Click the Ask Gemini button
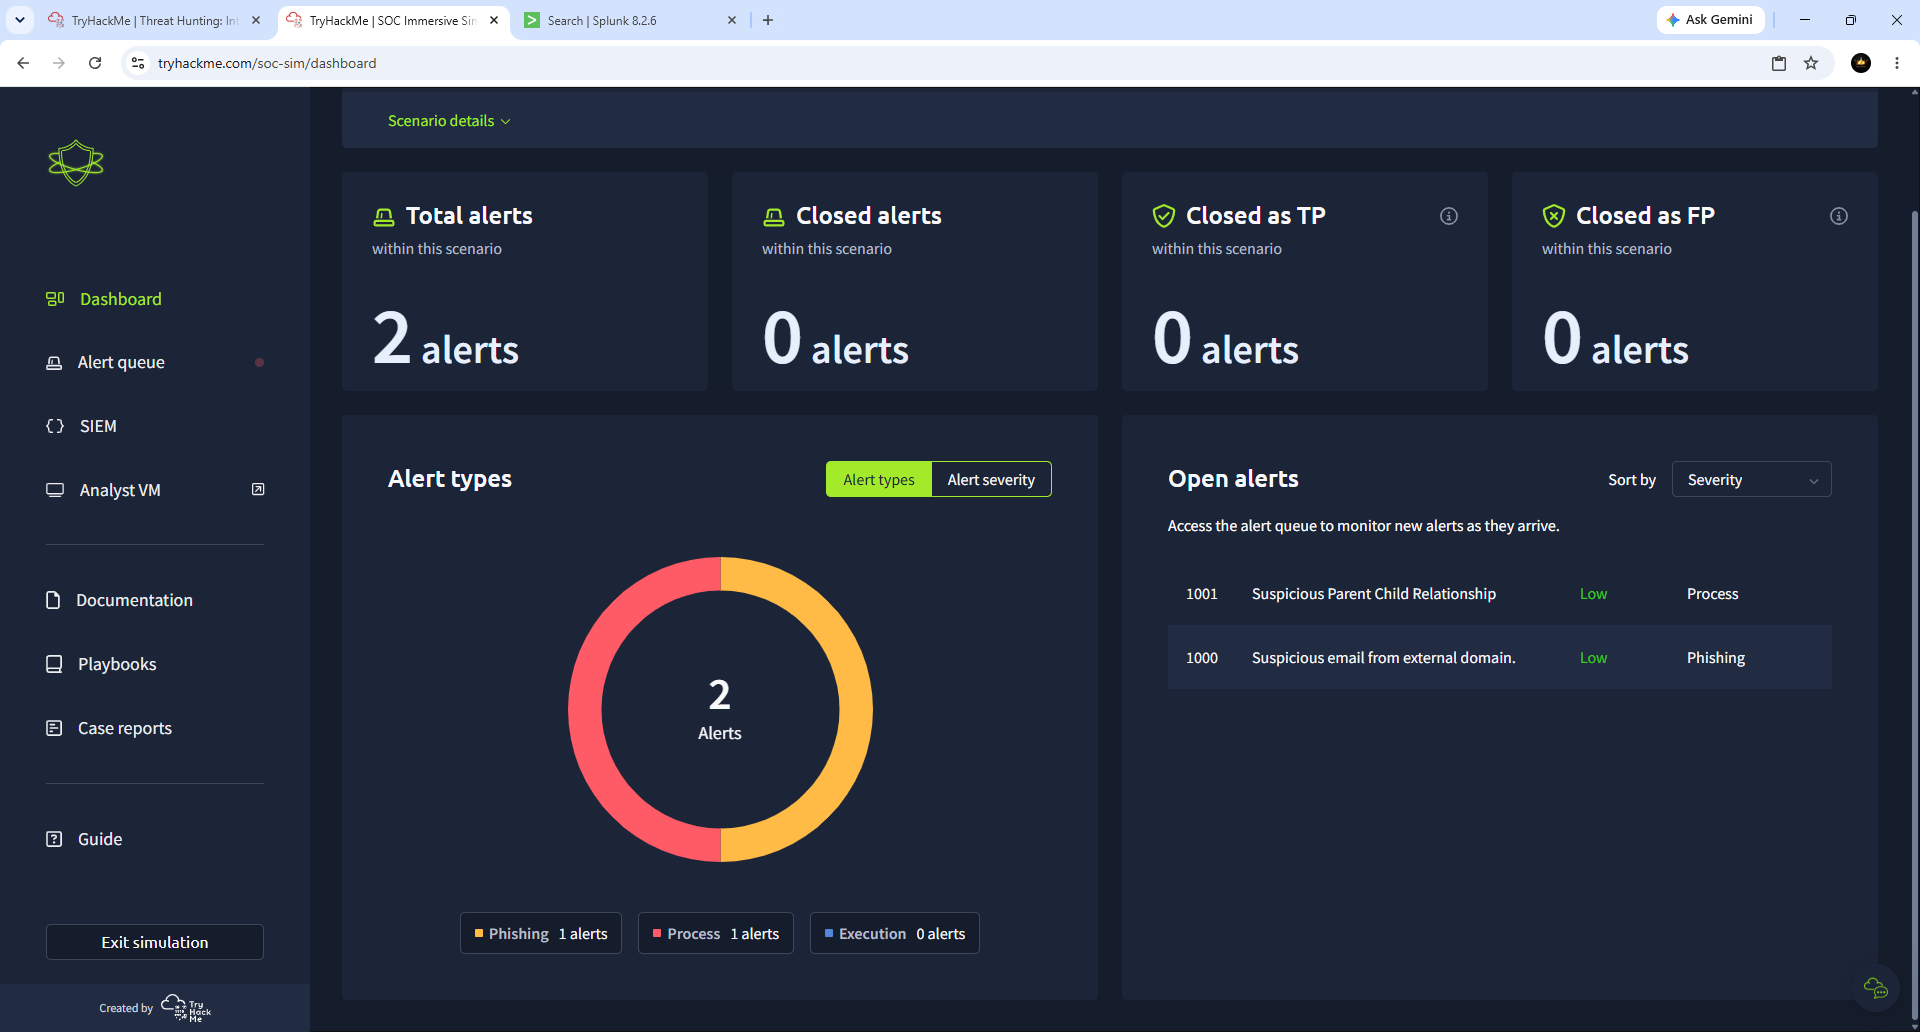This screenshot has width=1920, height=1032. [x=1710, y=20]
